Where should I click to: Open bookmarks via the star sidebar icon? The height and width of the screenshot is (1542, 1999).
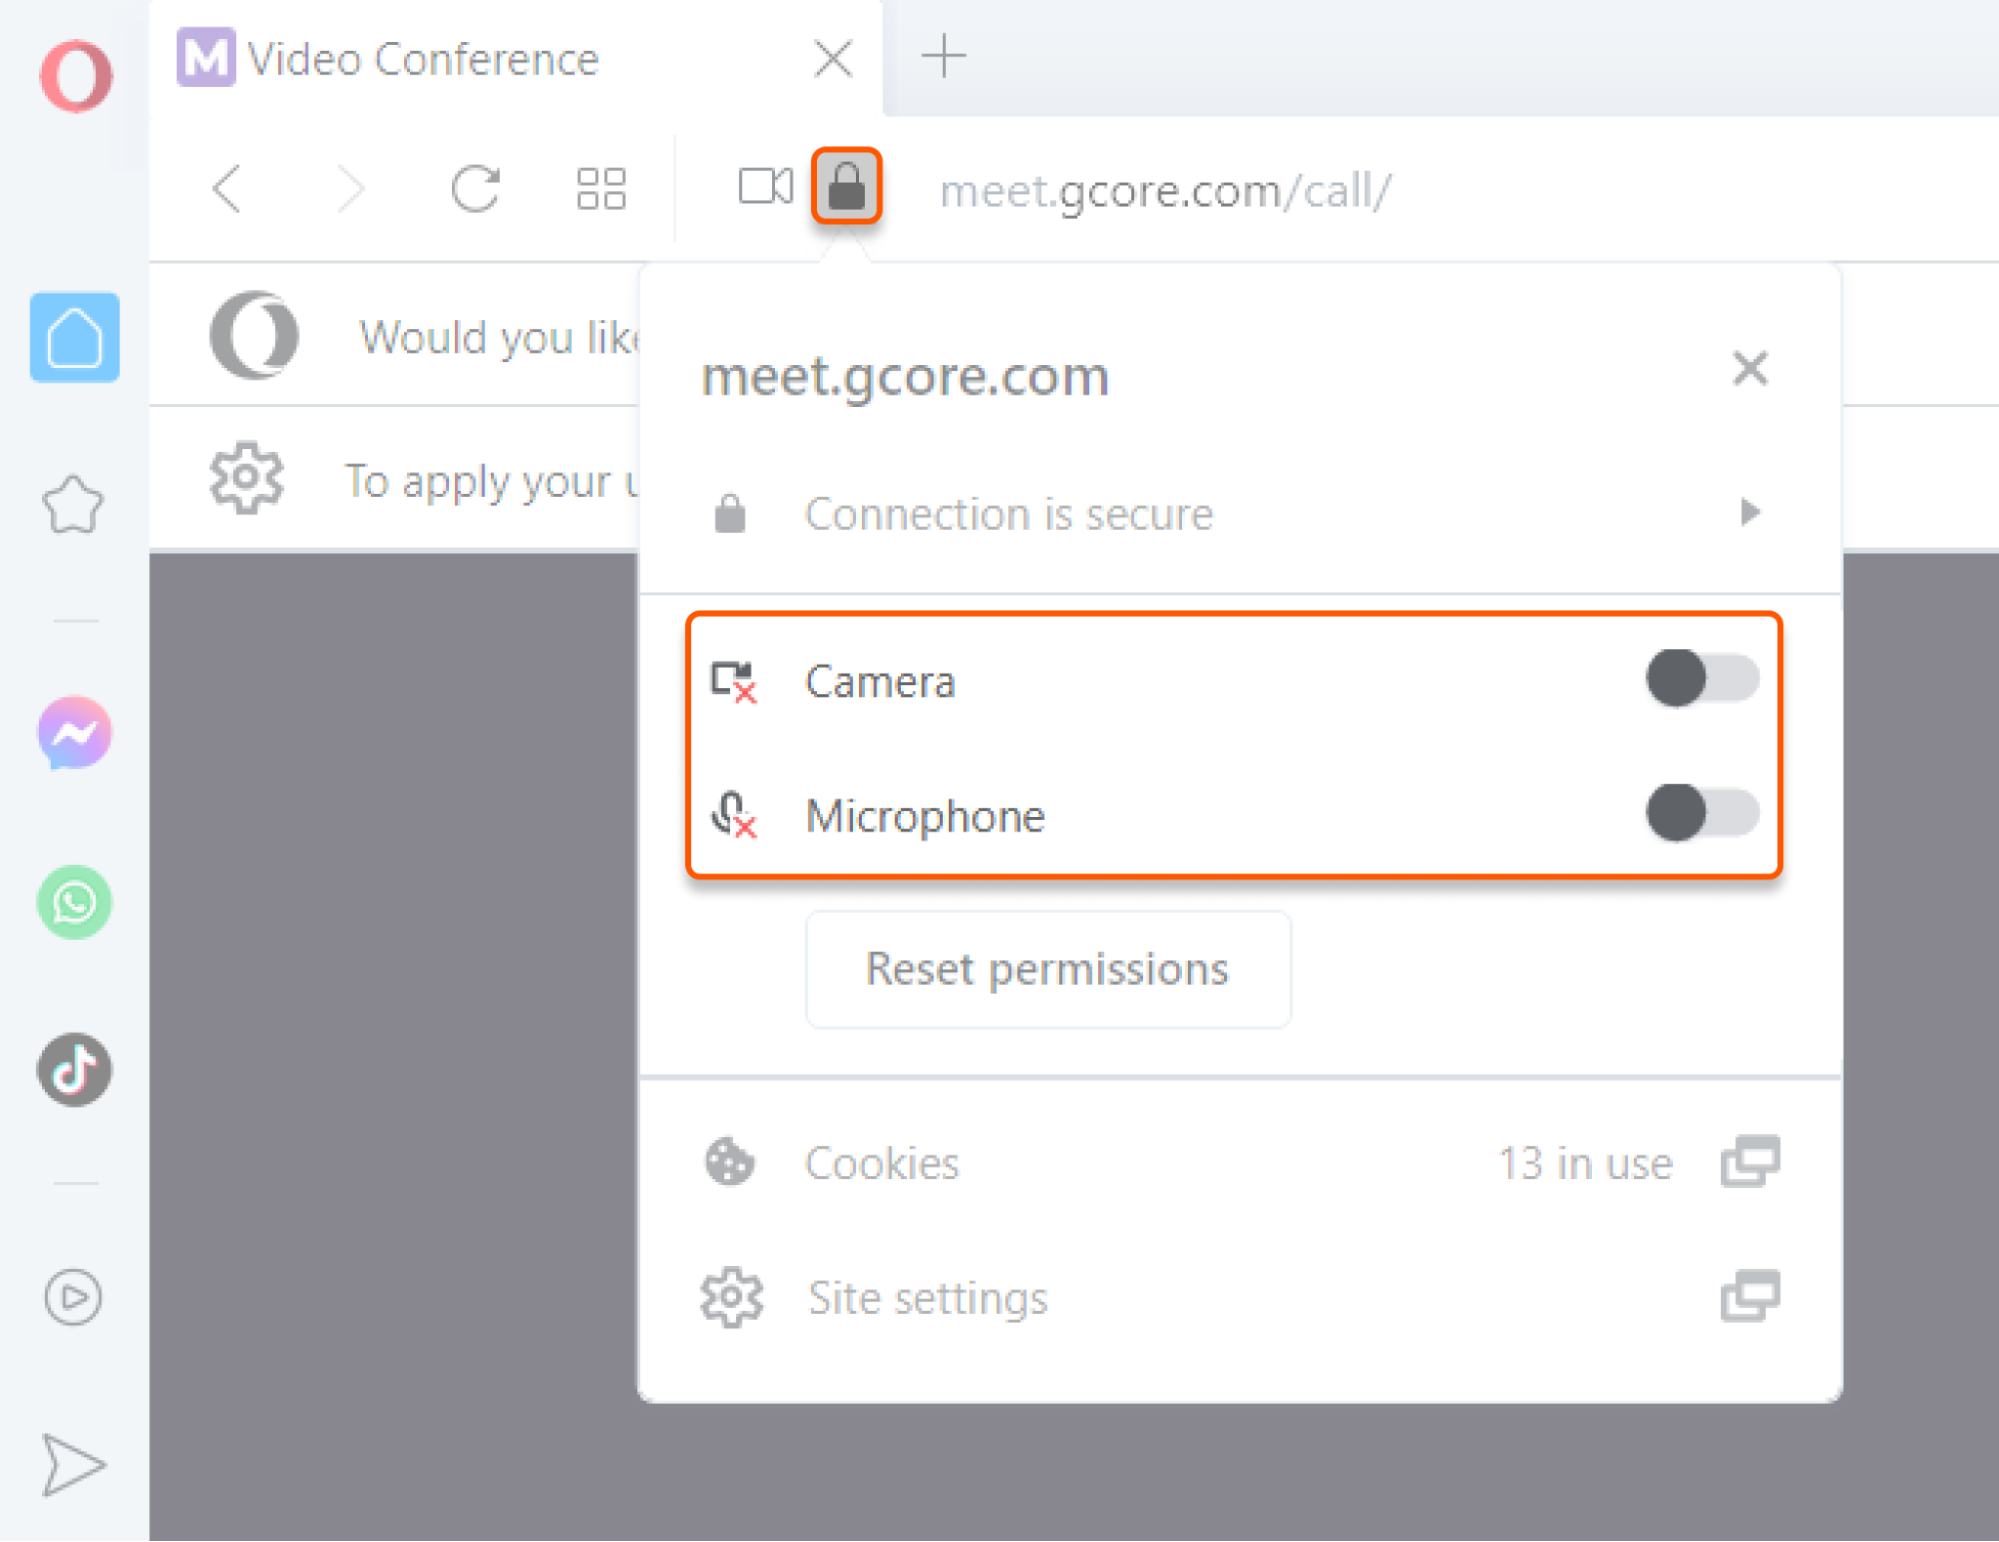pos(73,505)
